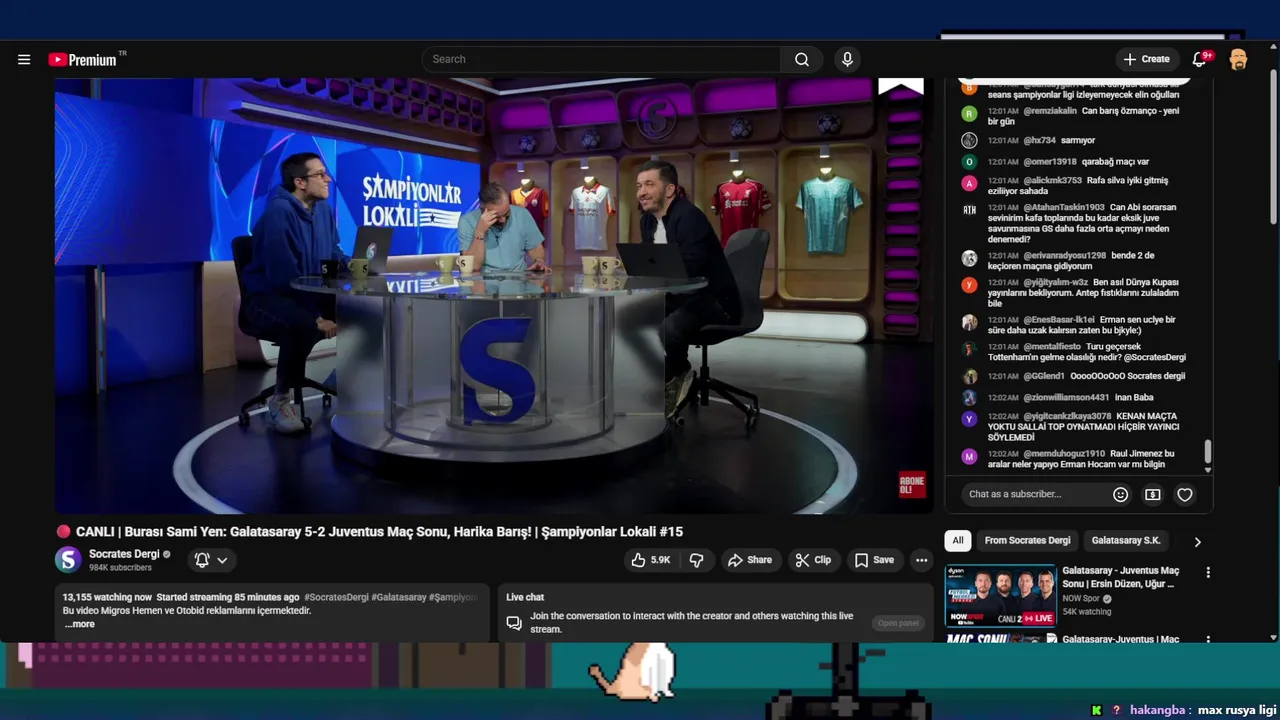Viewport: 1280px width, 720px height.
Task: Dislike the video with thumbs-down button
Action: [x=697, y=560]
